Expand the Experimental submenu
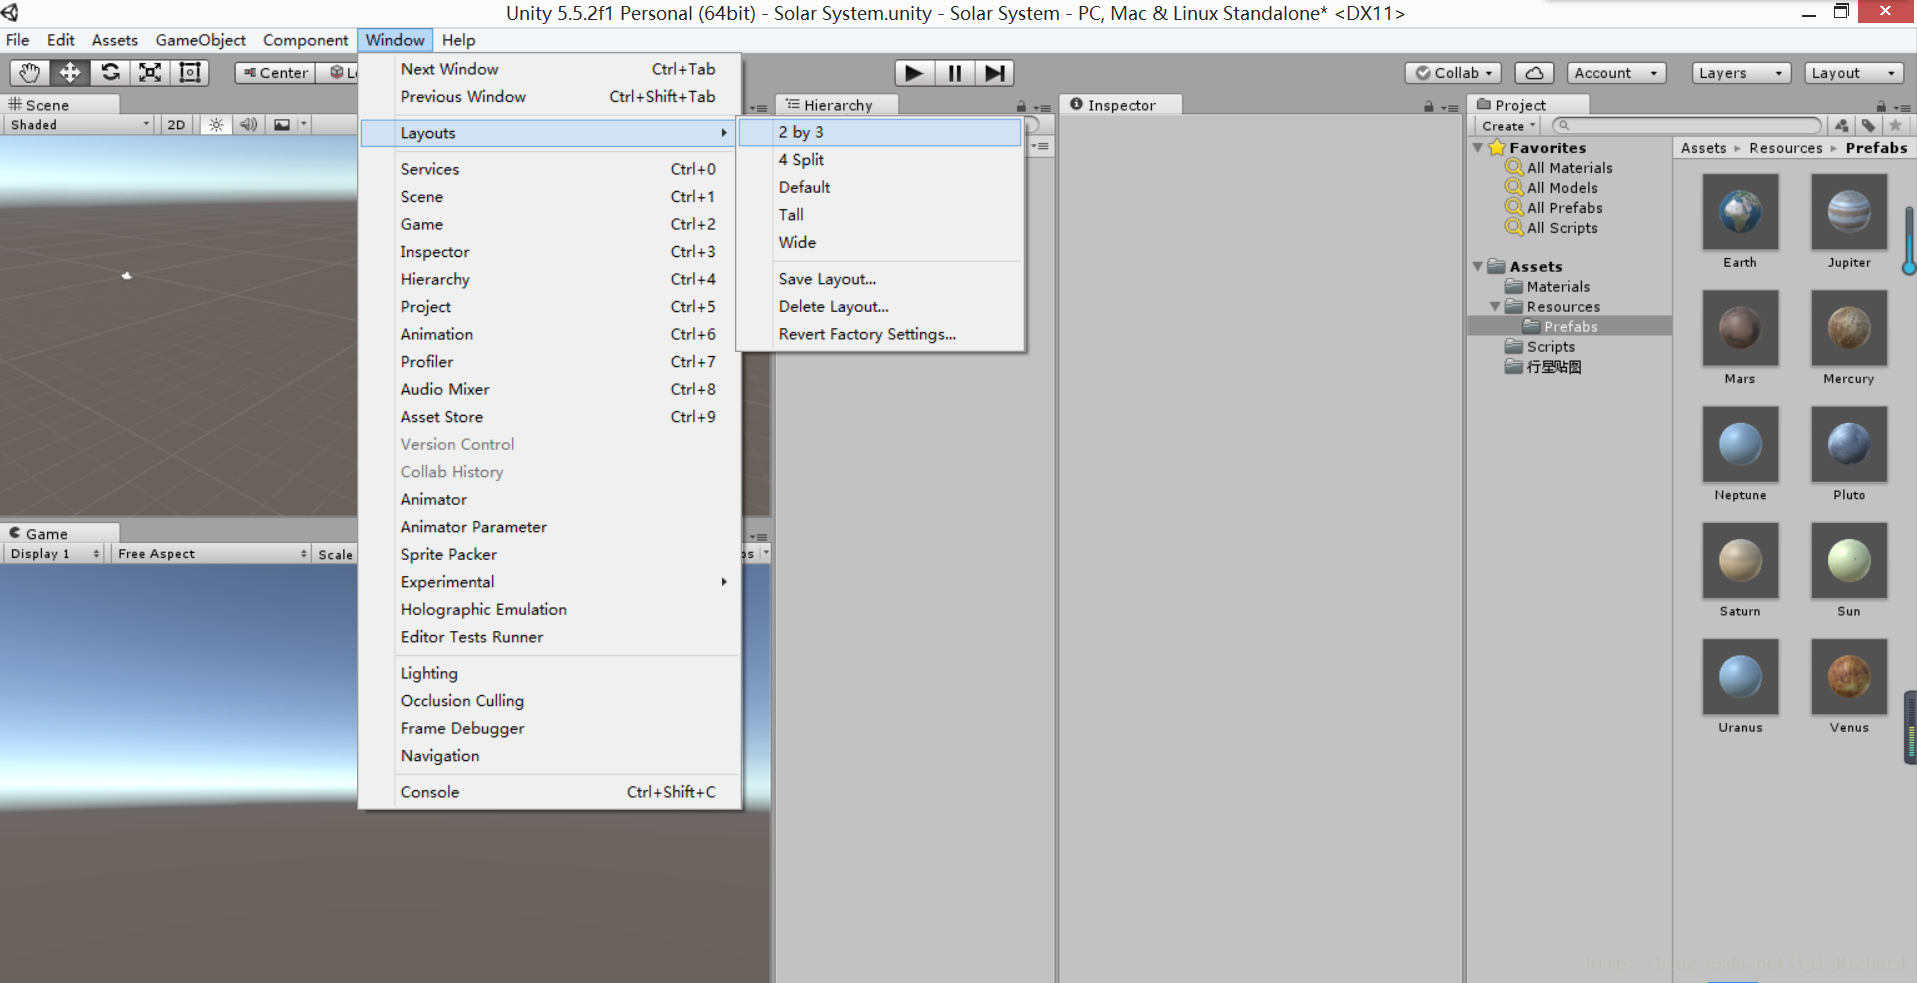The height and width of the screenshot is (983, 1917). click(550, 582)
